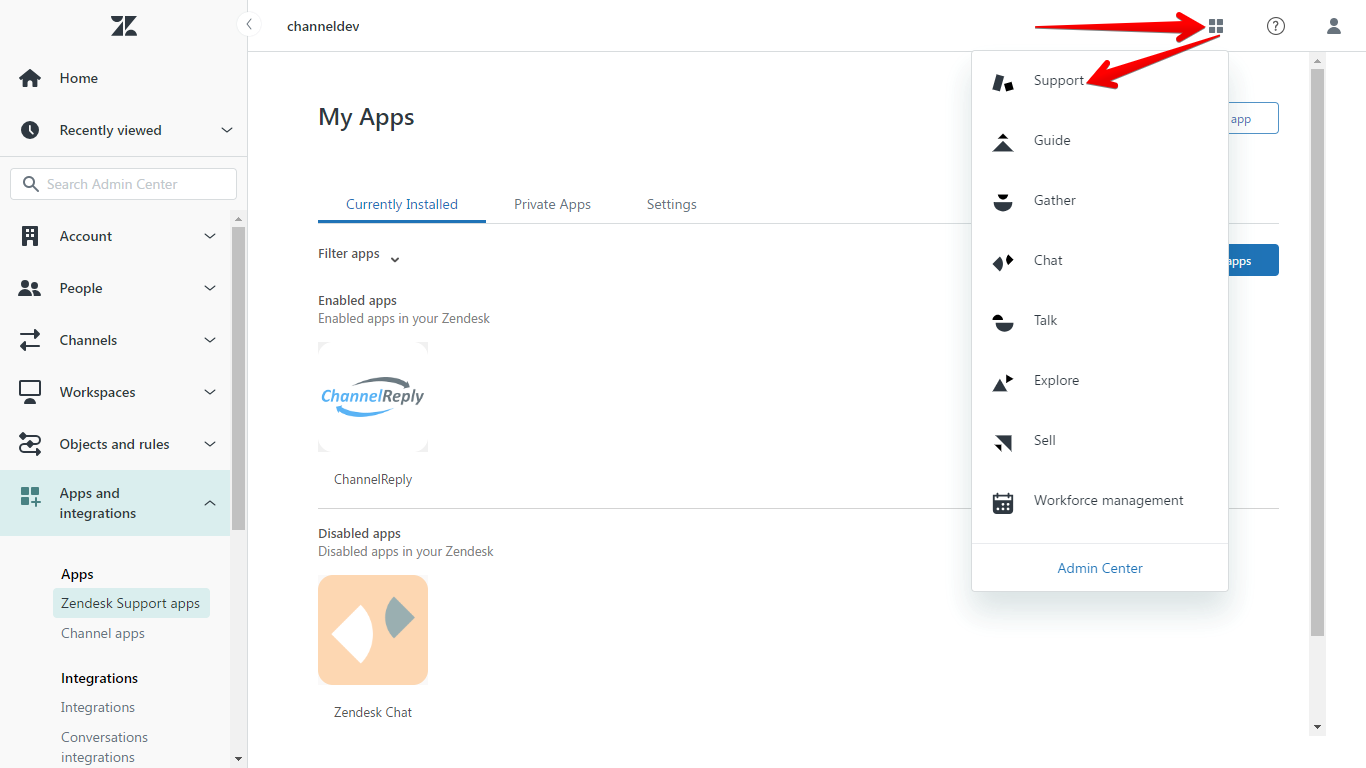The width and height of the screenshot is (1366, 768).
Task: Click the Chat product icon
Action: [x=1003, y=262]
